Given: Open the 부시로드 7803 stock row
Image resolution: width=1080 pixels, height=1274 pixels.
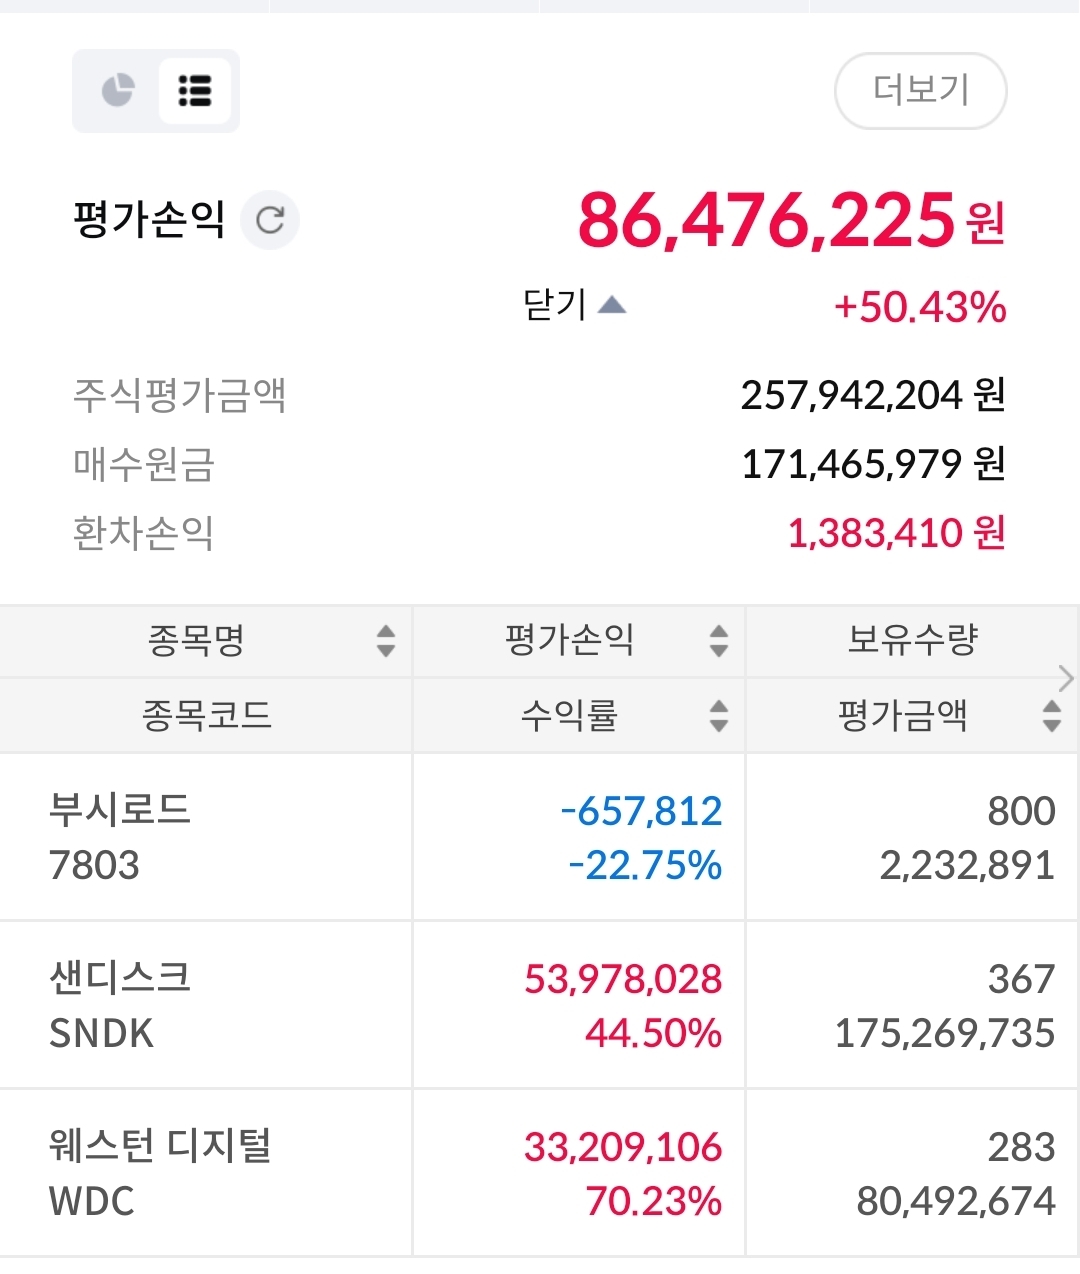Looking at the screenshot, I should 120,837.
